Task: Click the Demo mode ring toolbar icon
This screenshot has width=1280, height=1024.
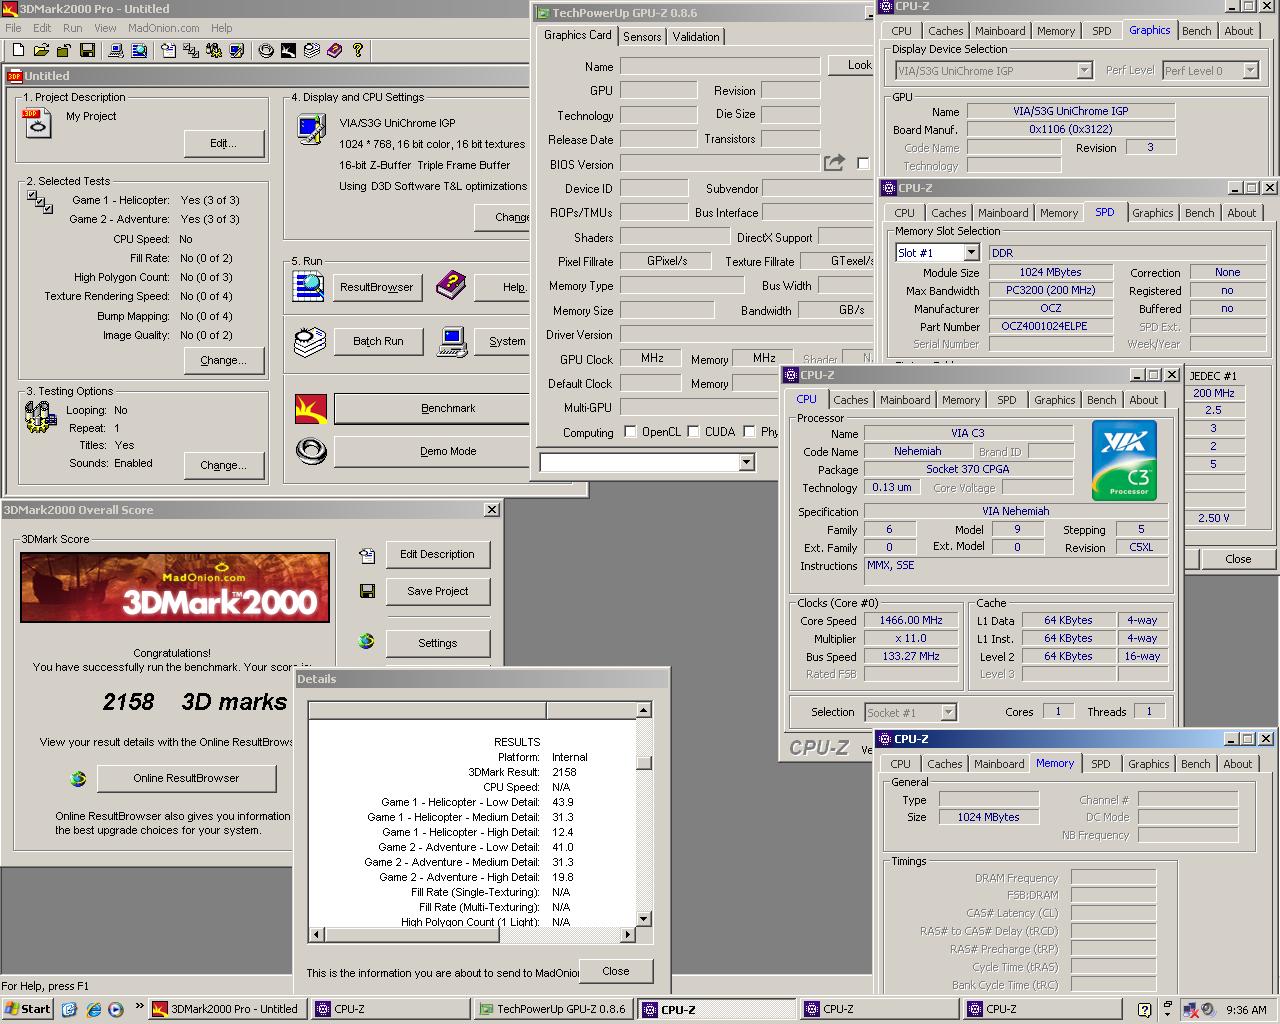Action: pos(266,50)
